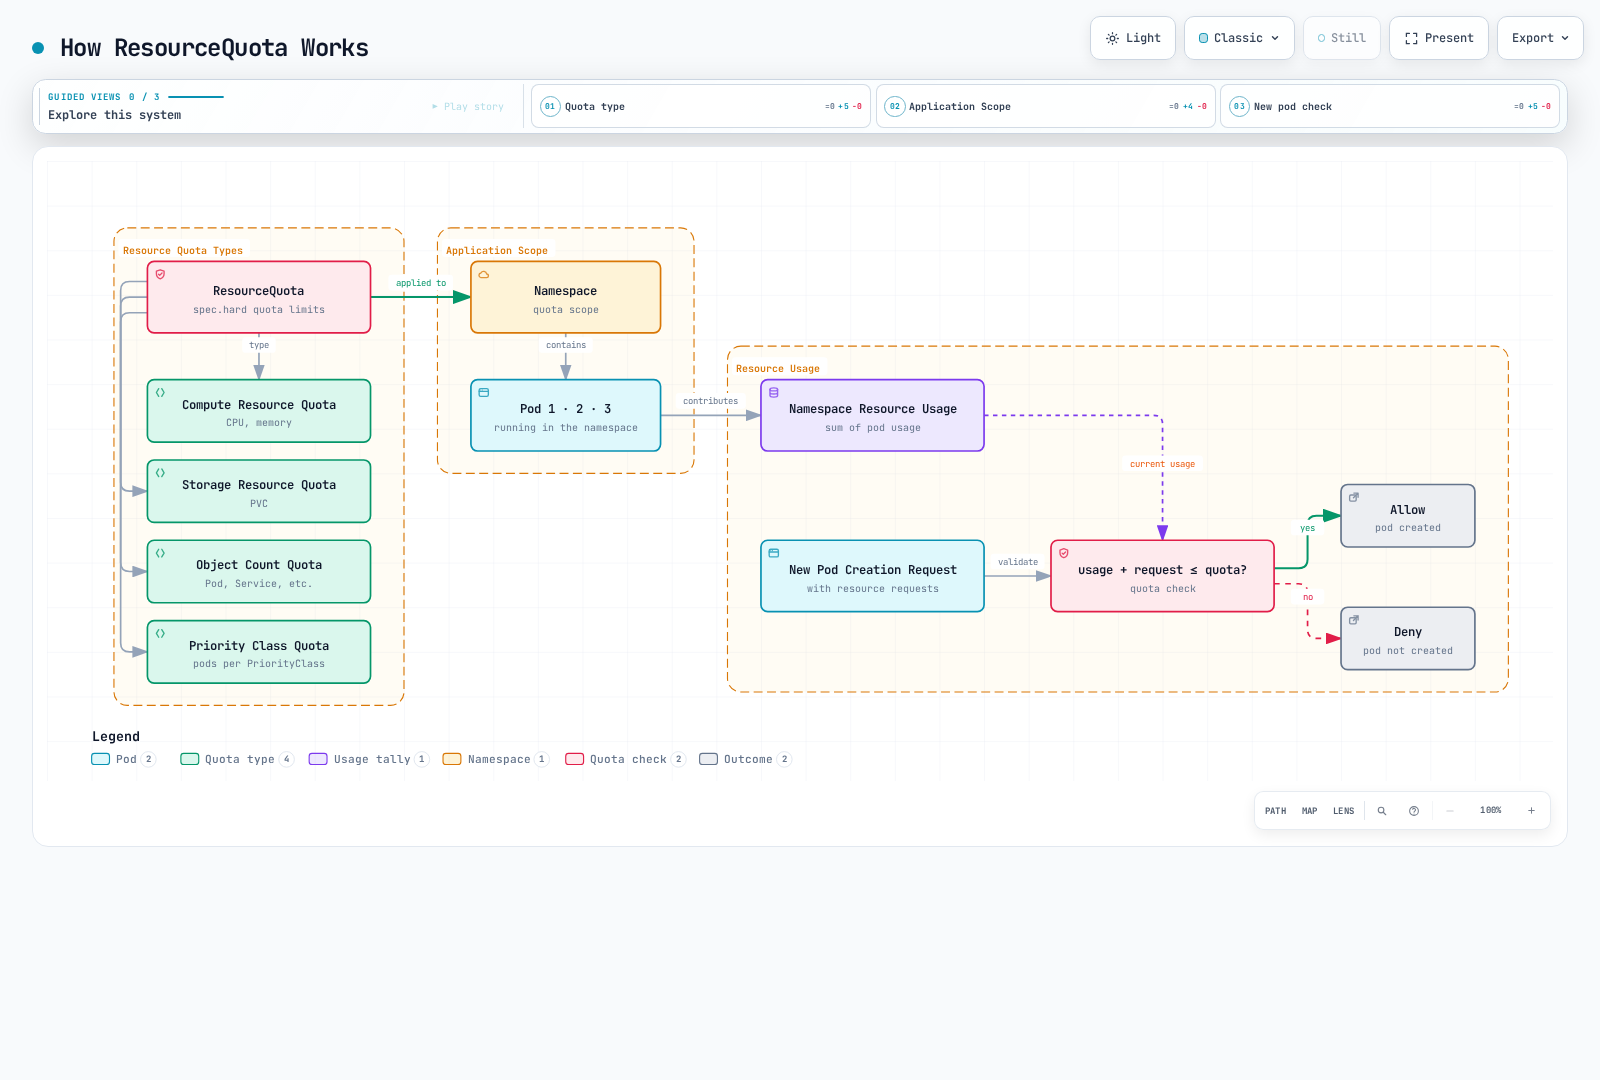Click the 'current usage' edge label
1600x1080 pixels.
tap(1162, 464)
